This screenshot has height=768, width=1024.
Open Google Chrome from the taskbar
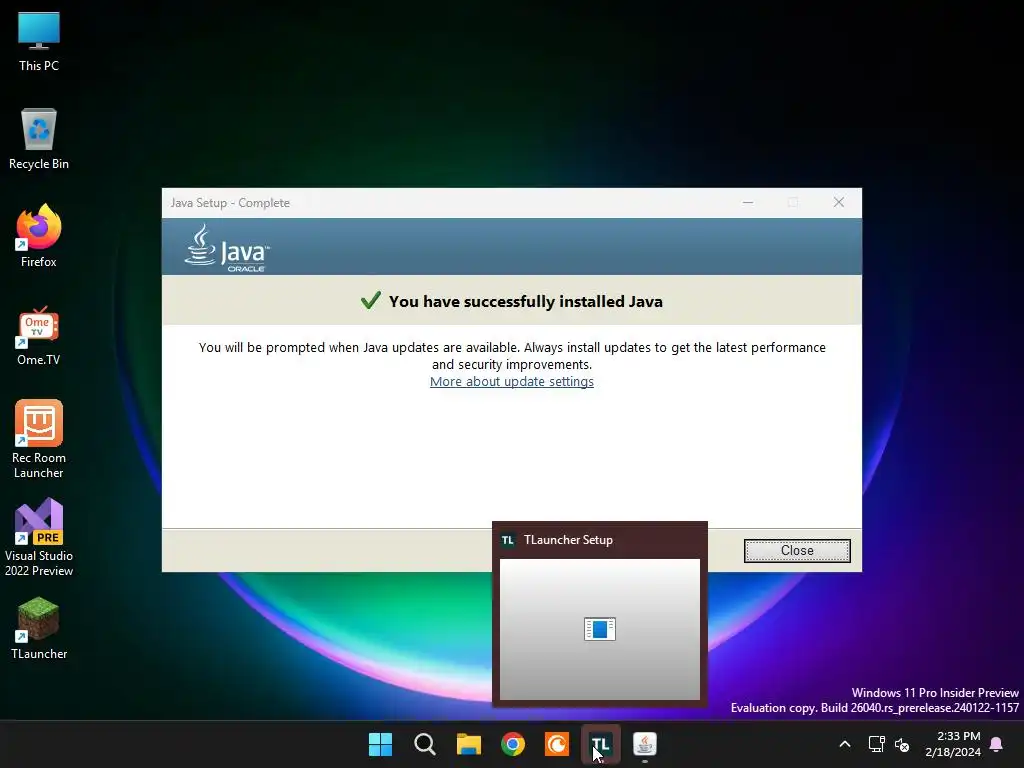pyautogui.click(x=513, y=744)
